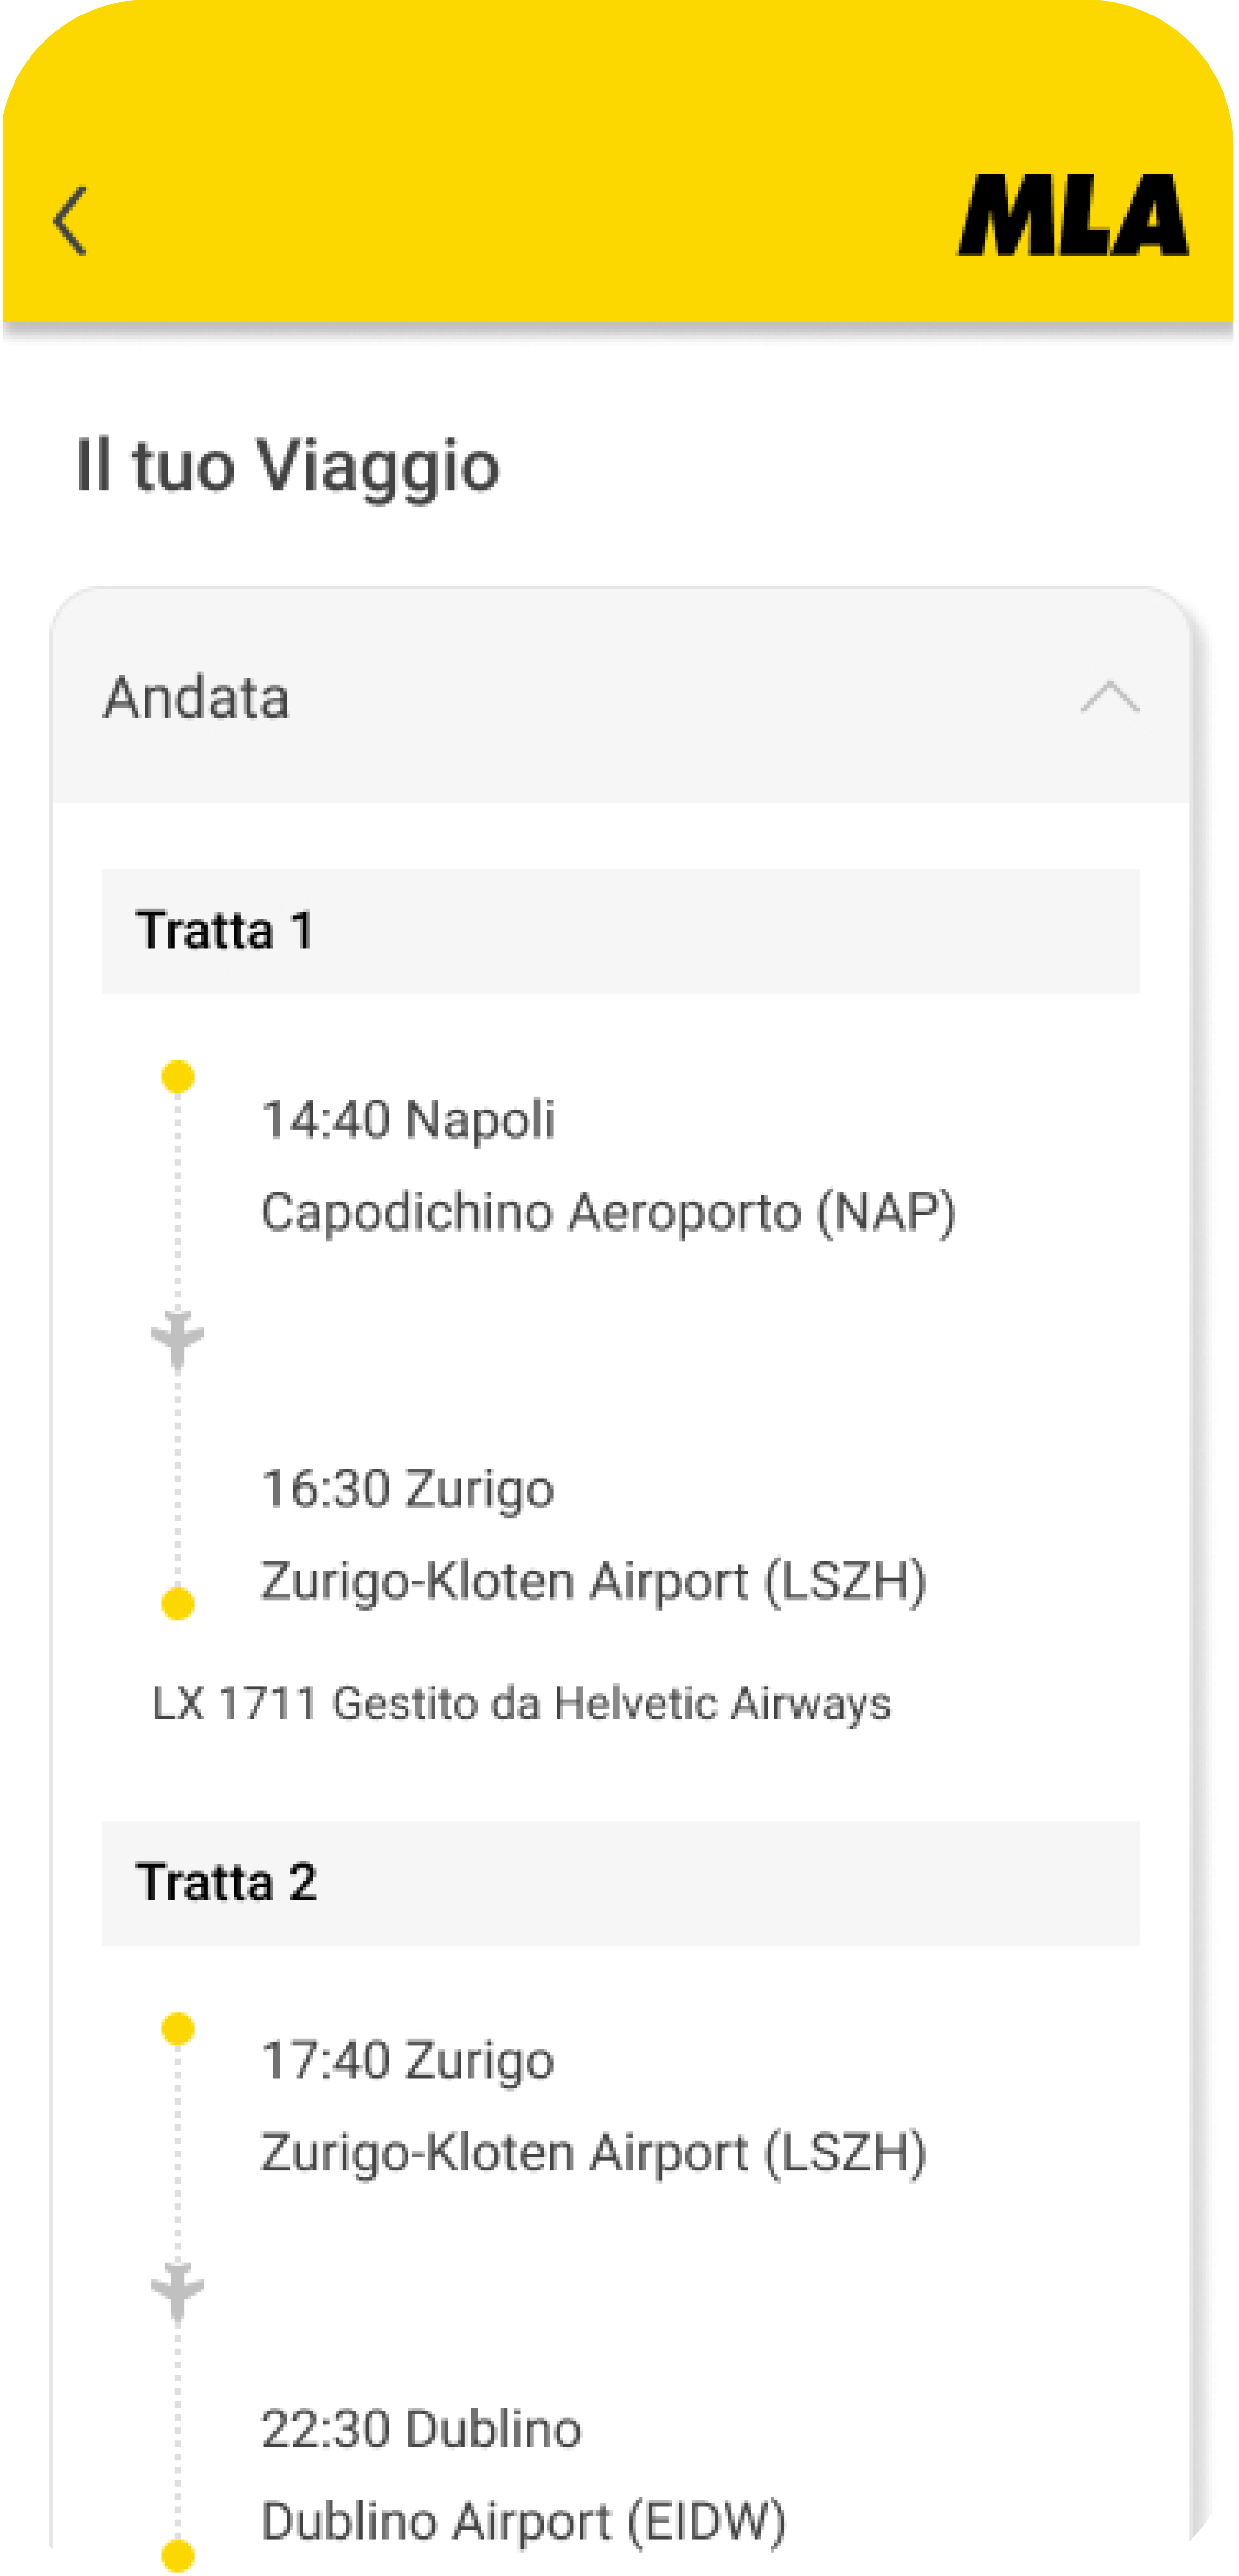Collapse the Andata section chevron
This screenshot has height=2576, width=1239.
(x=1109, y=698)
